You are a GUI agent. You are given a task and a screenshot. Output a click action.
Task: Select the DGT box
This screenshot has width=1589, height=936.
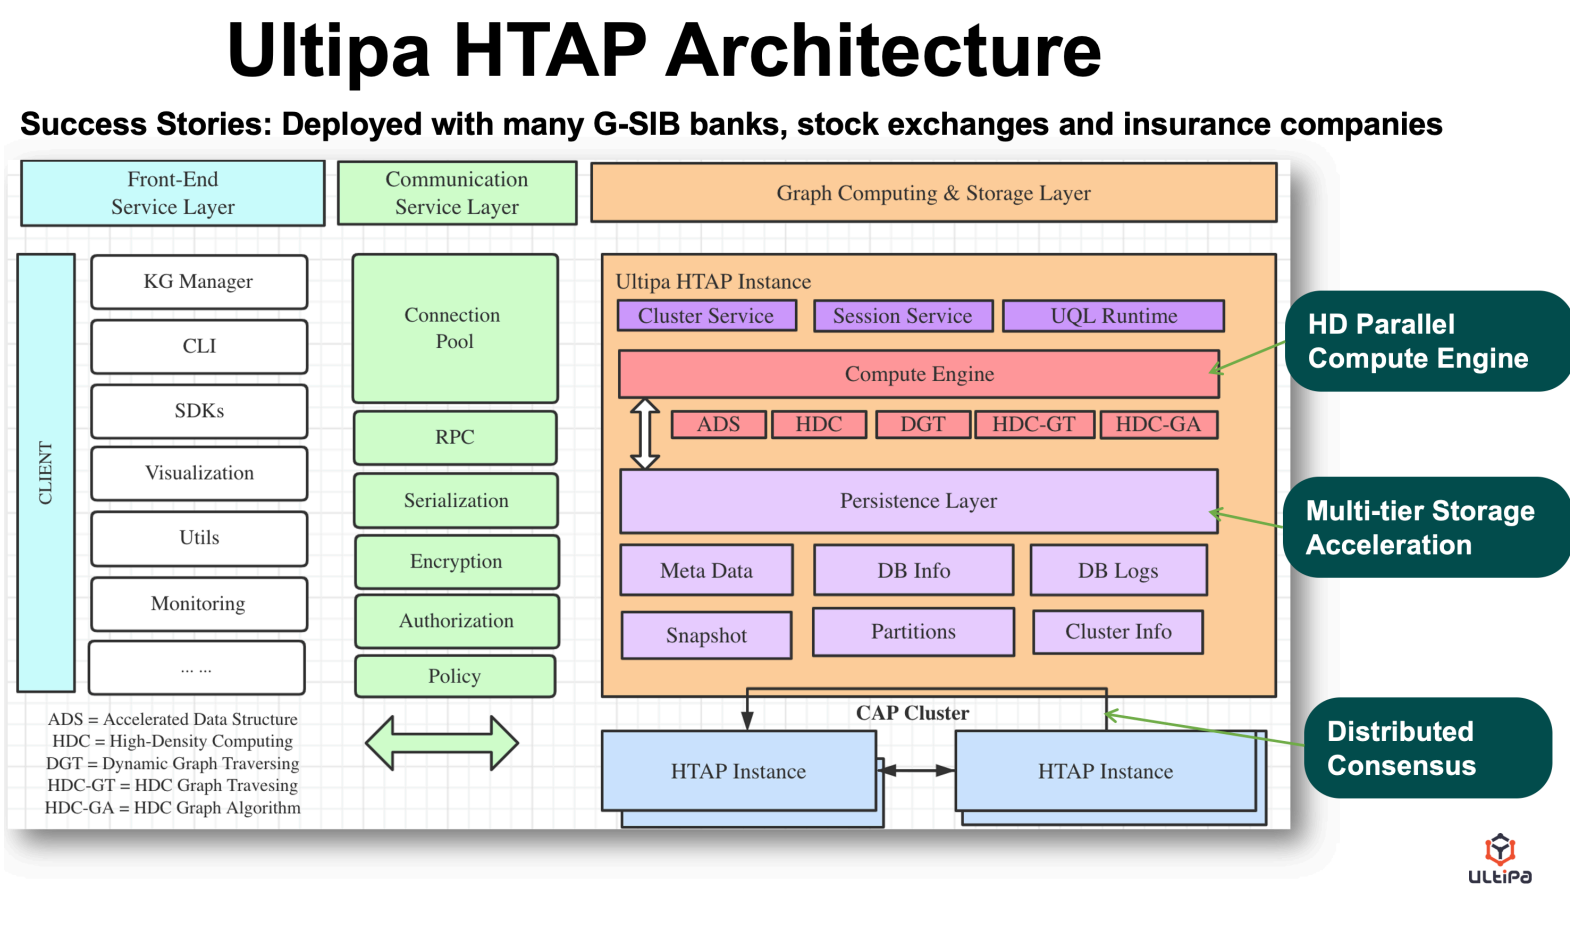click(923, 424)
